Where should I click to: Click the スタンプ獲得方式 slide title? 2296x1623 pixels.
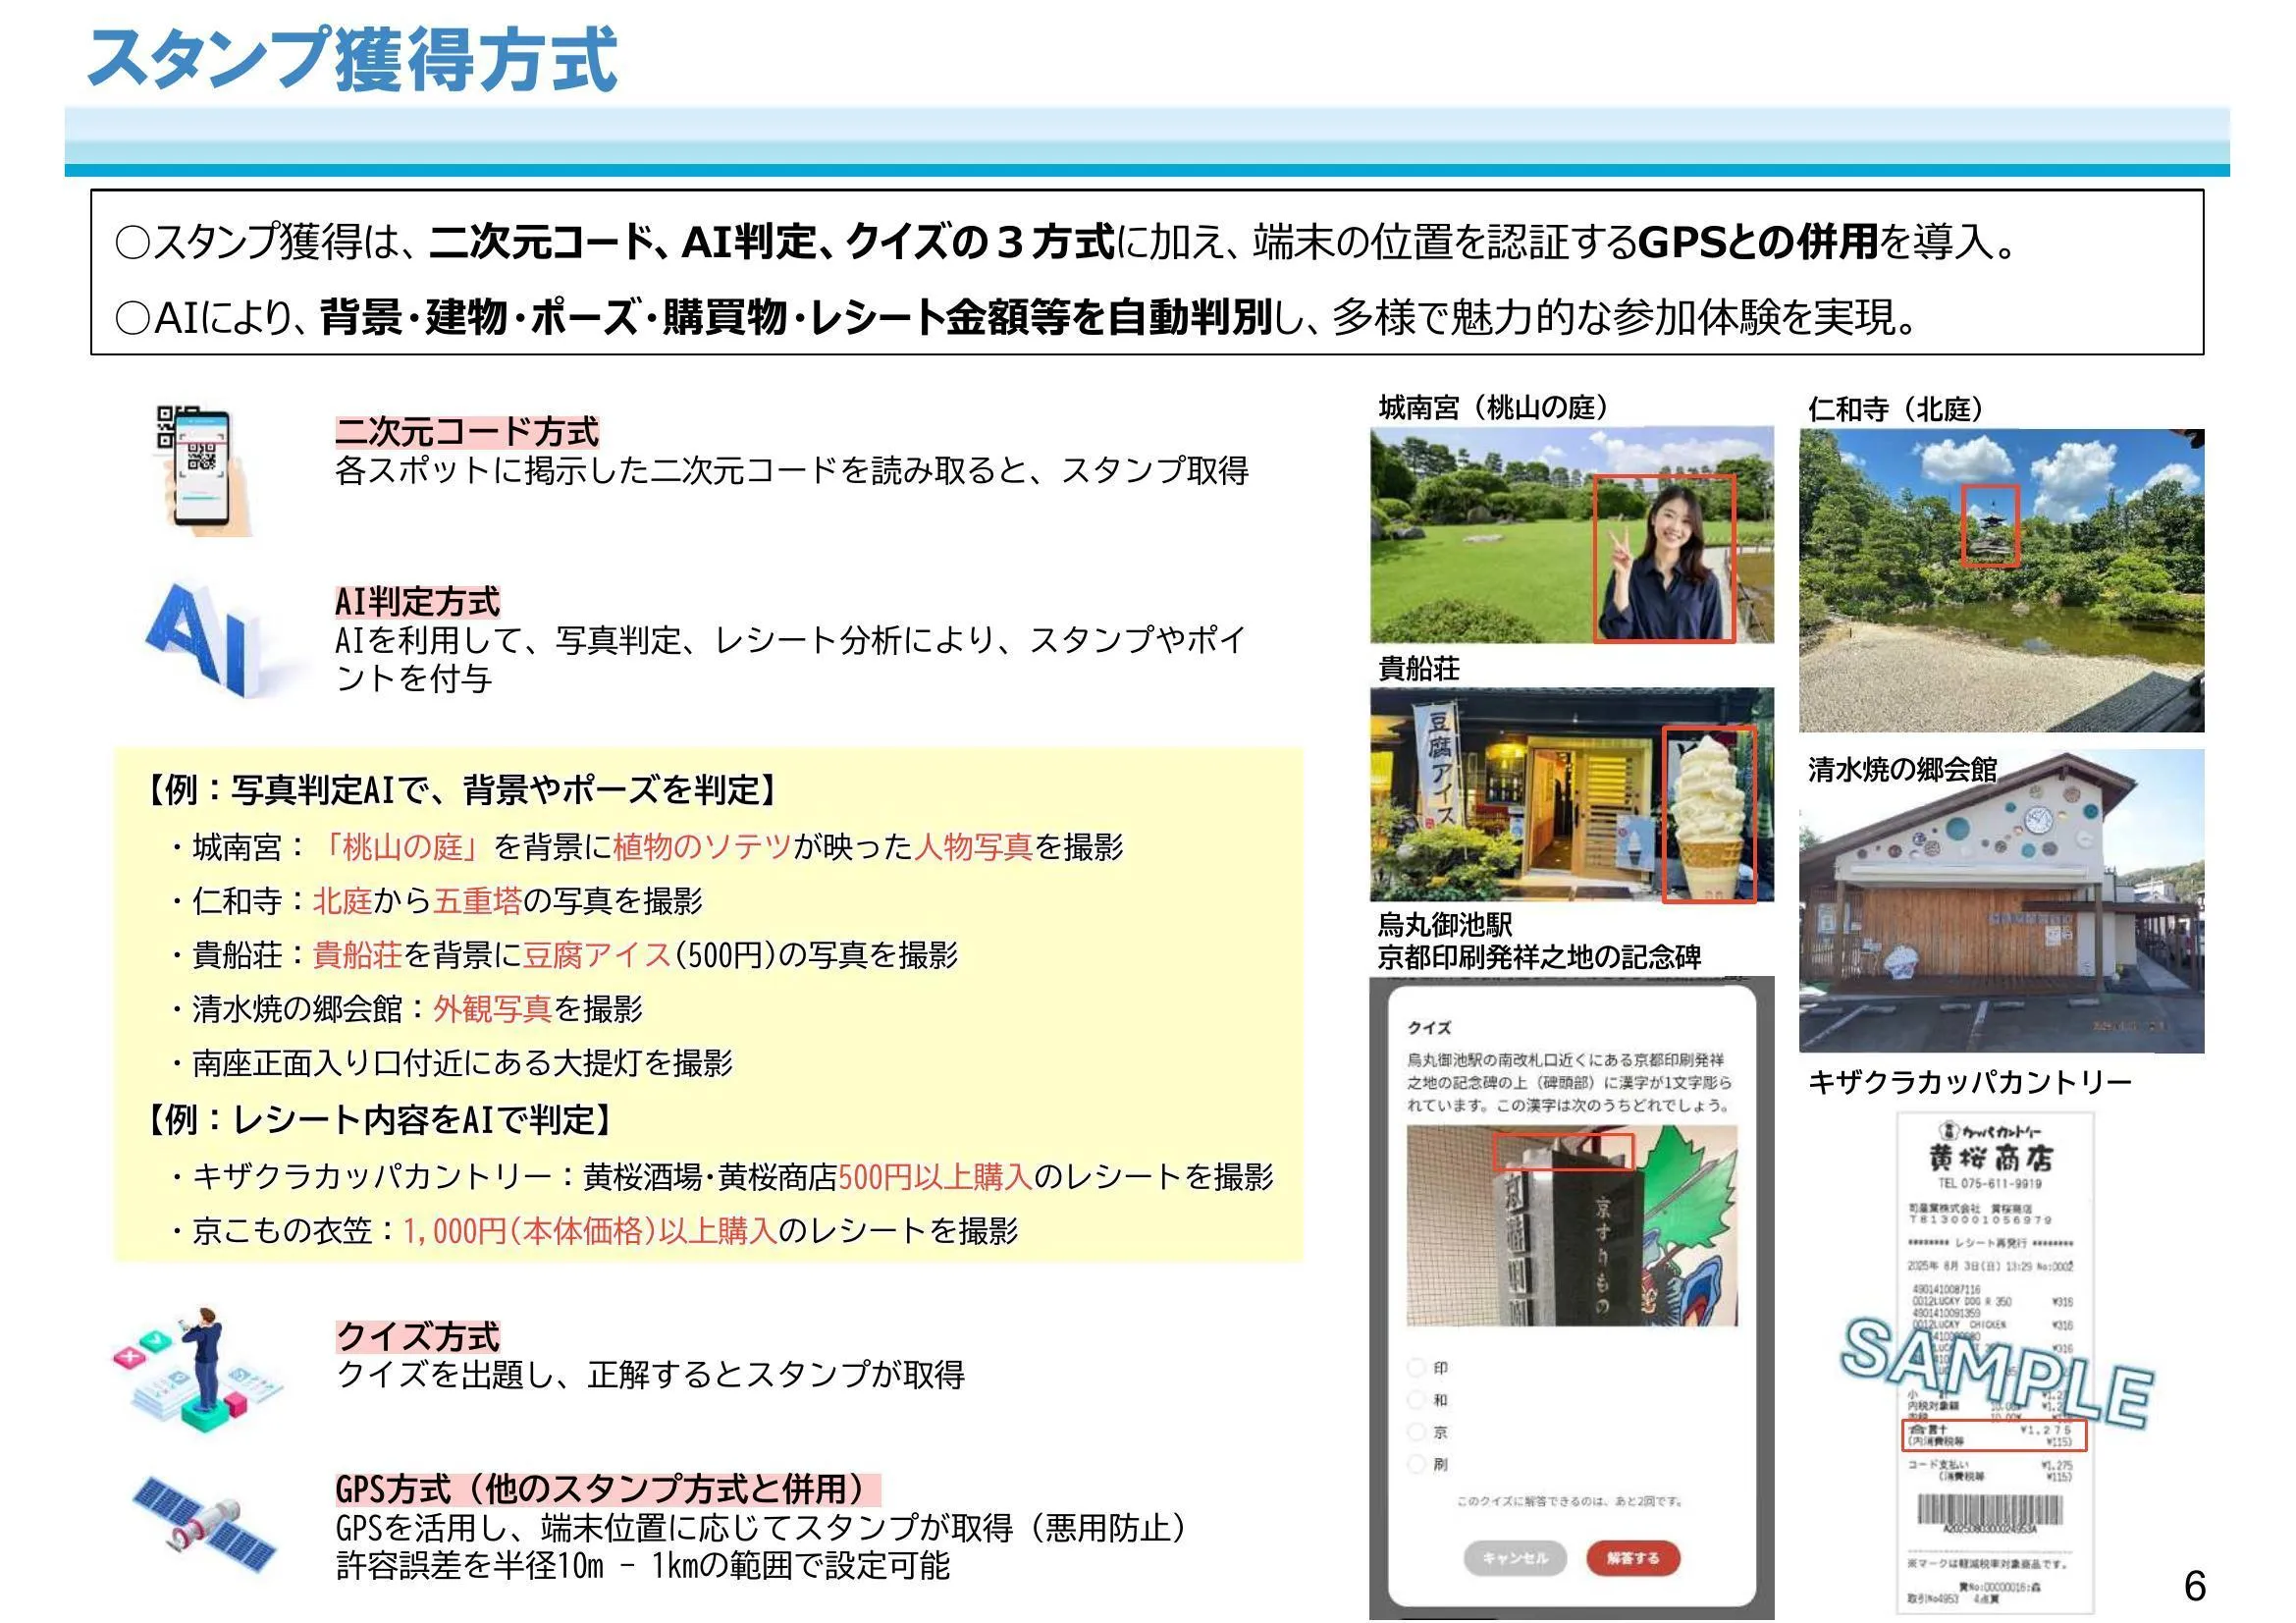(352, 59)
